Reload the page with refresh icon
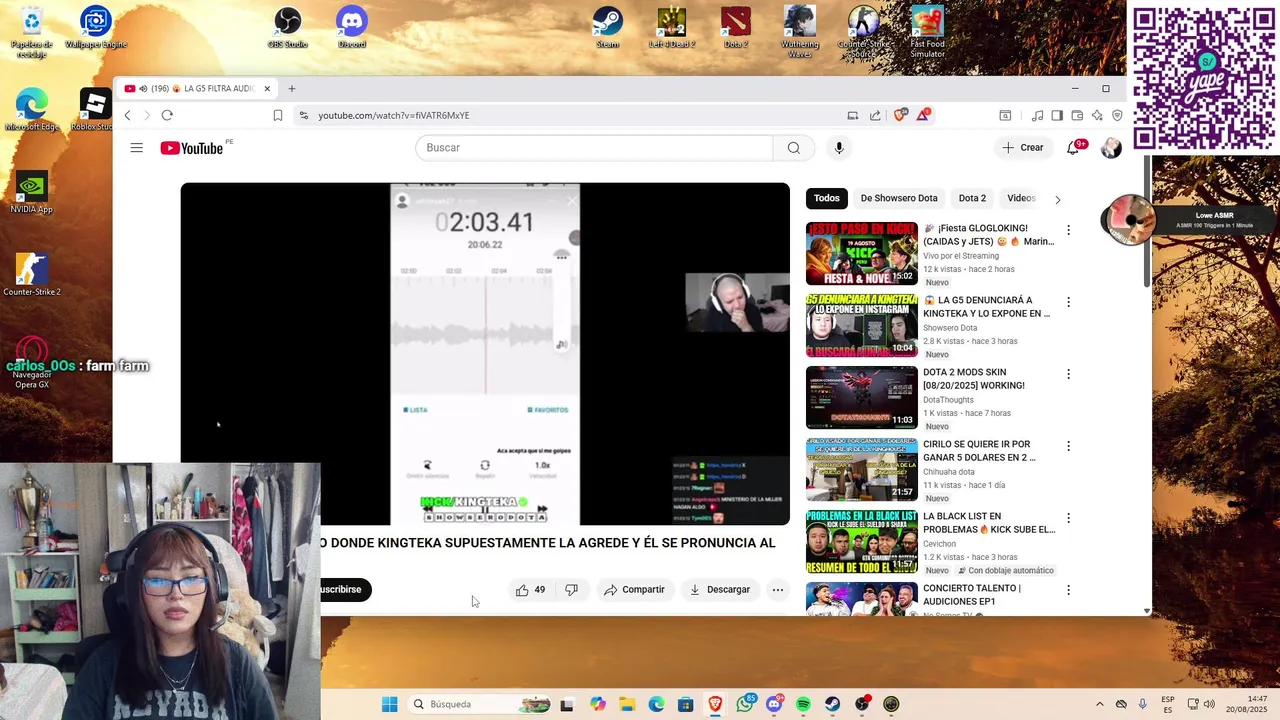The height and width of the screenshot is (720, 1280). point(167,116)
